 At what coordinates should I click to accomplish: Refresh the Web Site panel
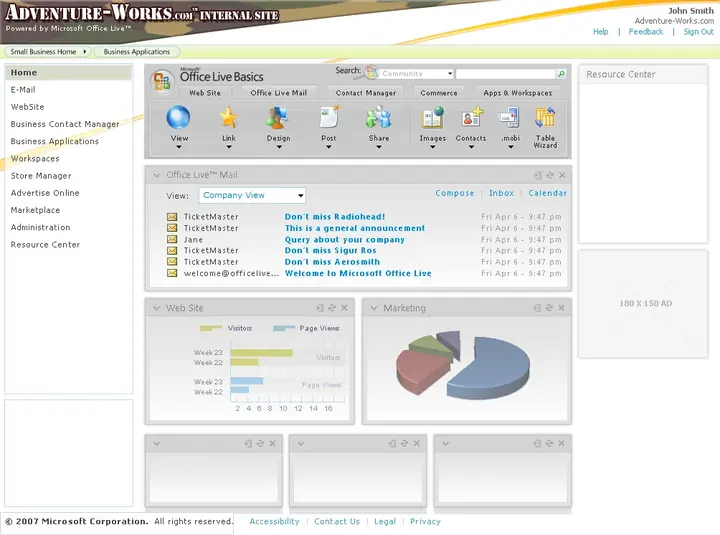click(332, 308)
